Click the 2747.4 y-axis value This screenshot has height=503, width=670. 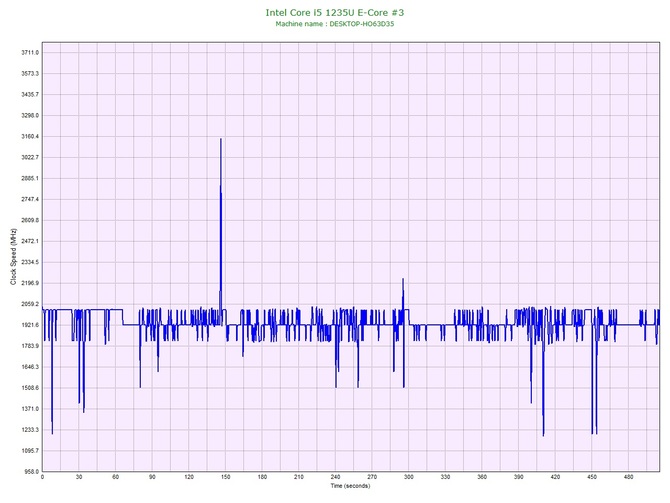(x=30, y=199)
